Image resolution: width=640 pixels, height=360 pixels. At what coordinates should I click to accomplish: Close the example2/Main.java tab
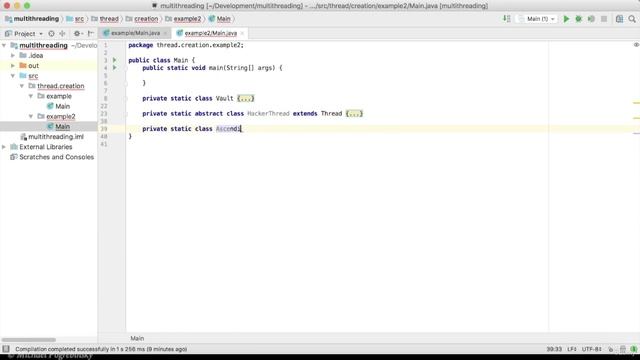[x=242, y=33]
